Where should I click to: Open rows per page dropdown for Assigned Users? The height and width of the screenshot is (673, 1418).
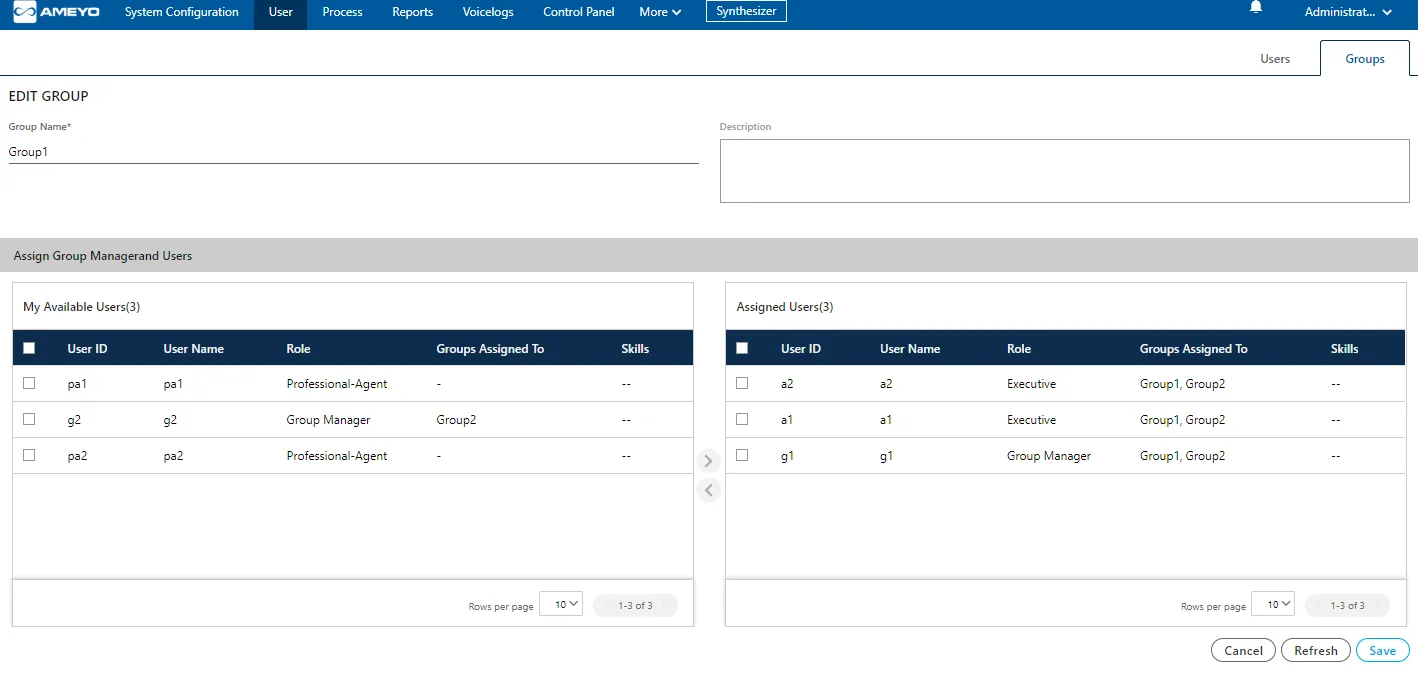1273,604
